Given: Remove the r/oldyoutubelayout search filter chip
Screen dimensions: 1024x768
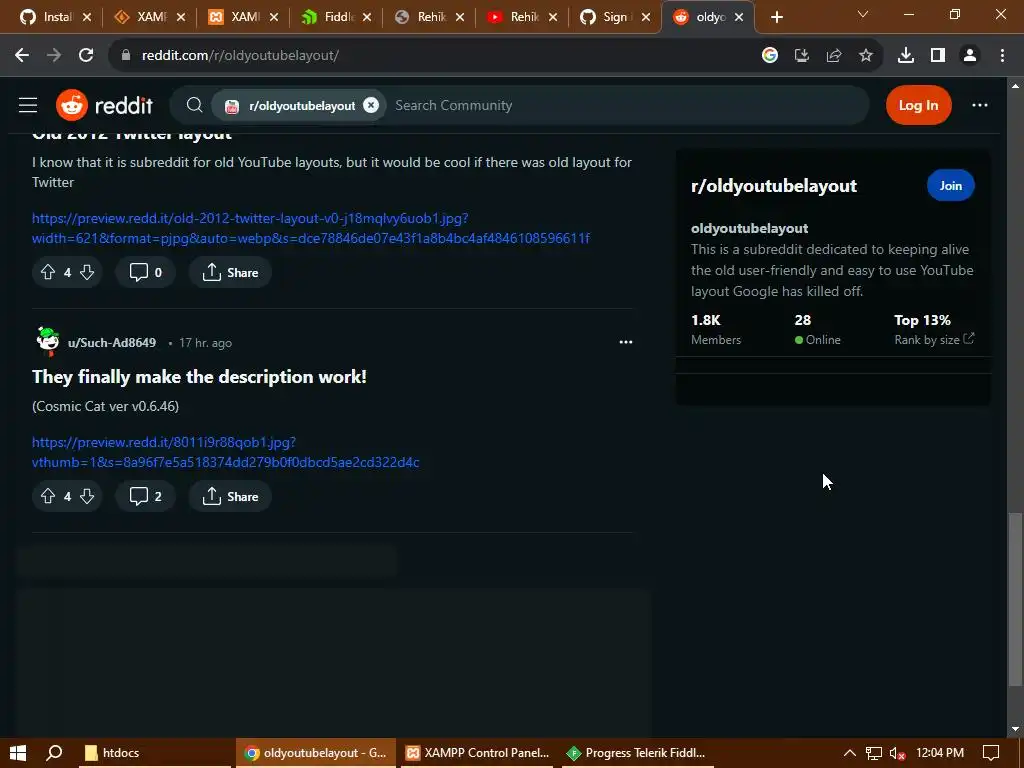Looking at the screenshot, I should 371,105.
